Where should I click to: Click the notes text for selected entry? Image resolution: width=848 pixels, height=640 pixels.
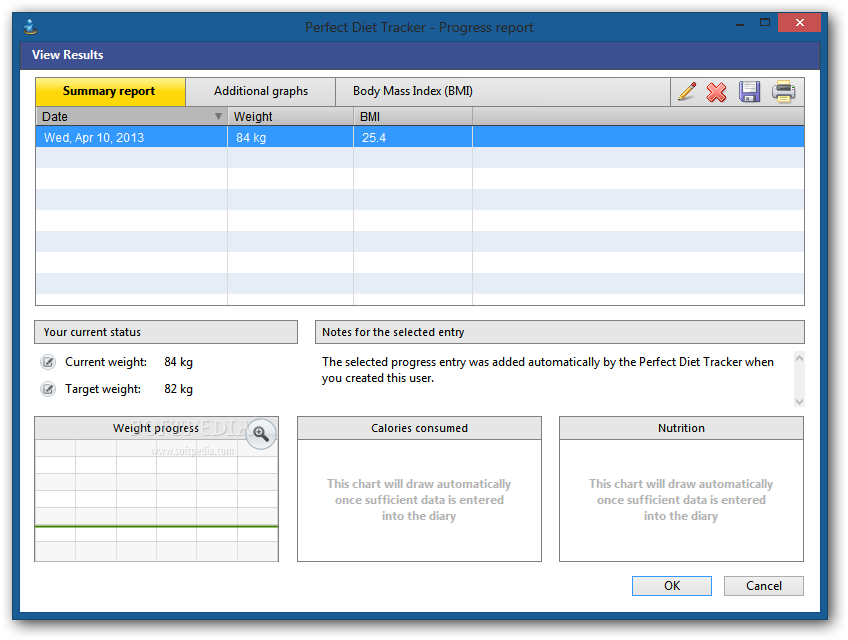click(x=548, y=370)
